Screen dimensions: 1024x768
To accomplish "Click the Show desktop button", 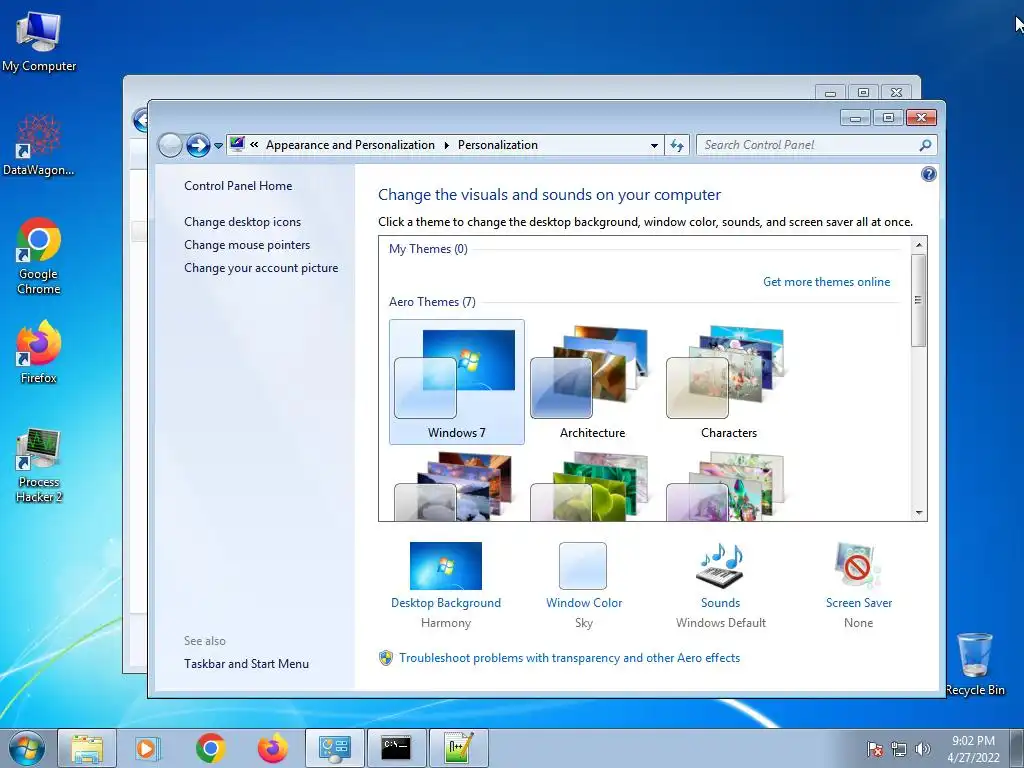I will tap(1019, 748).
